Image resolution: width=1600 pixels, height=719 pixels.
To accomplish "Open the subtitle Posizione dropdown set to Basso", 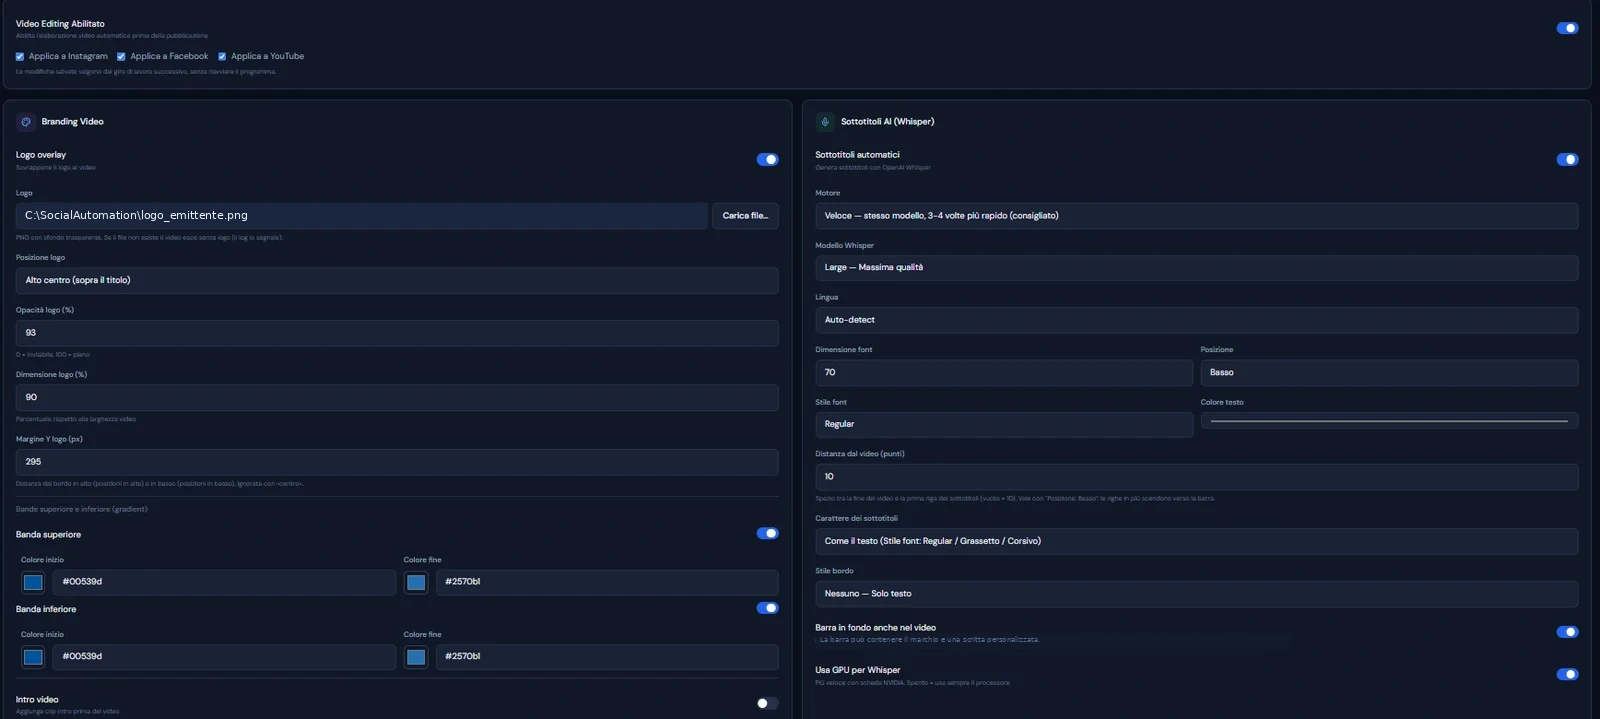I will point(1389,373).
